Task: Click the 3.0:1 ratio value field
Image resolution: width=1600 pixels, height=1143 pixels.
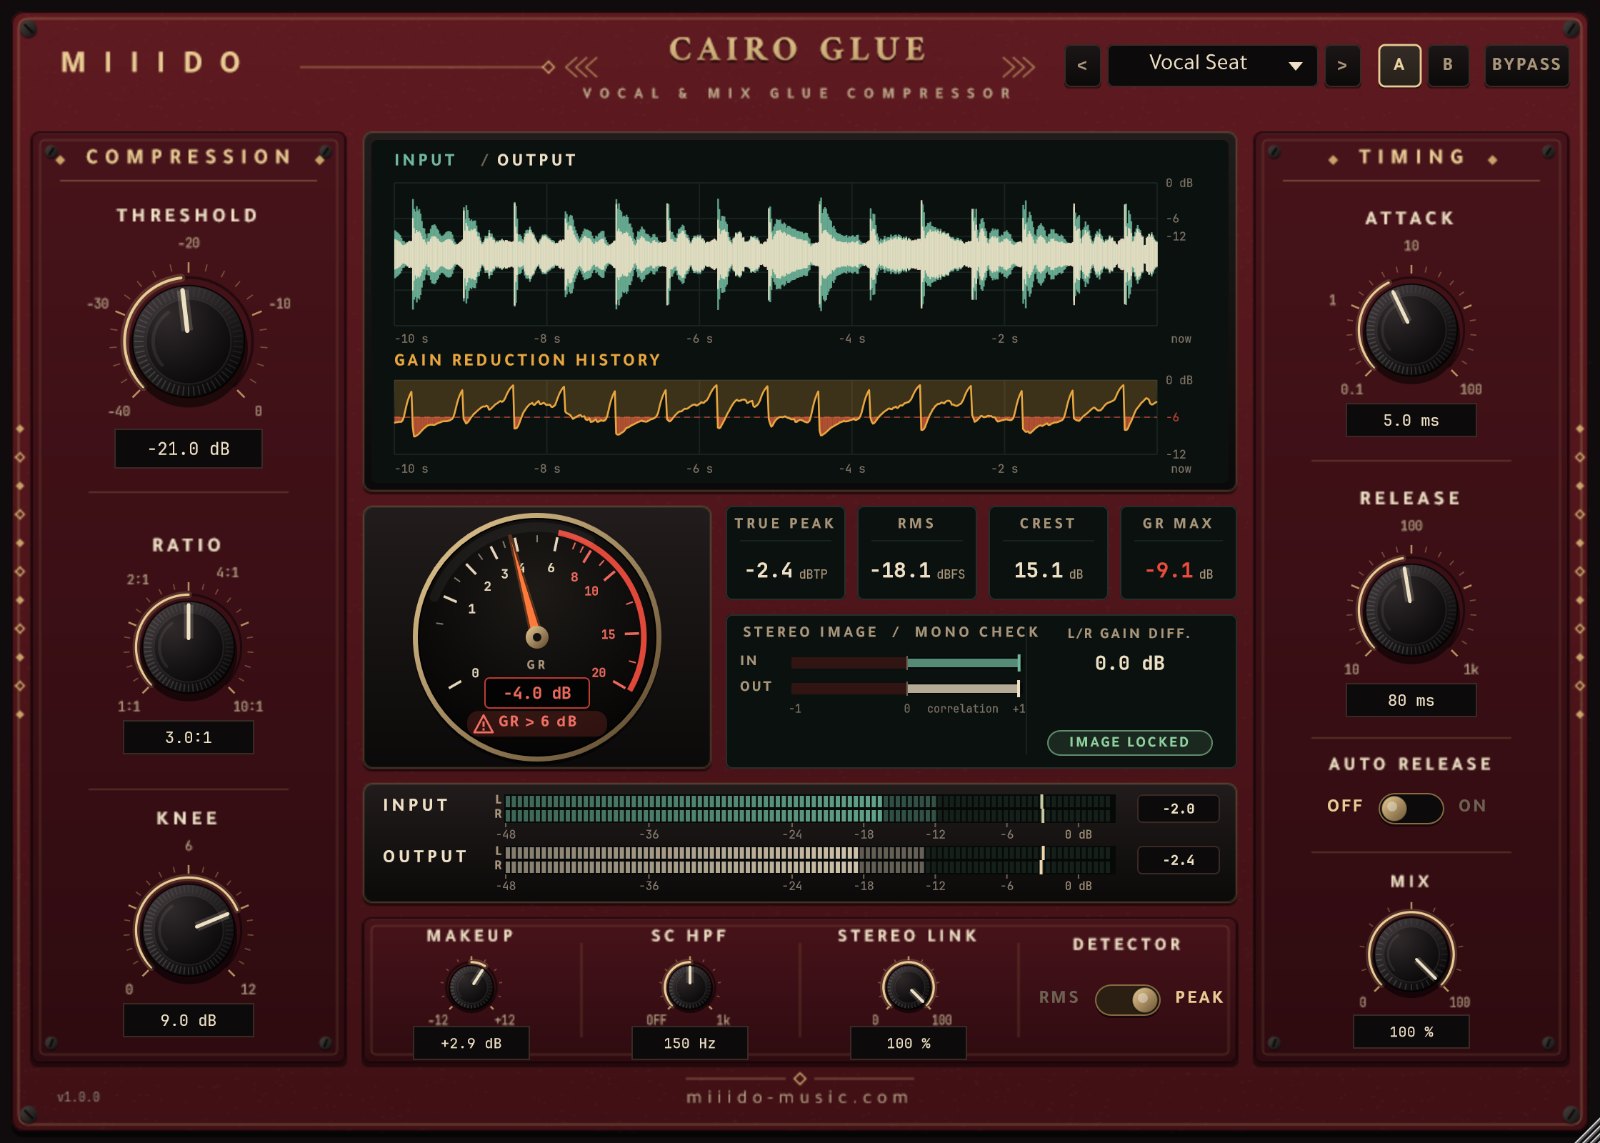Action: click(188, 737)
